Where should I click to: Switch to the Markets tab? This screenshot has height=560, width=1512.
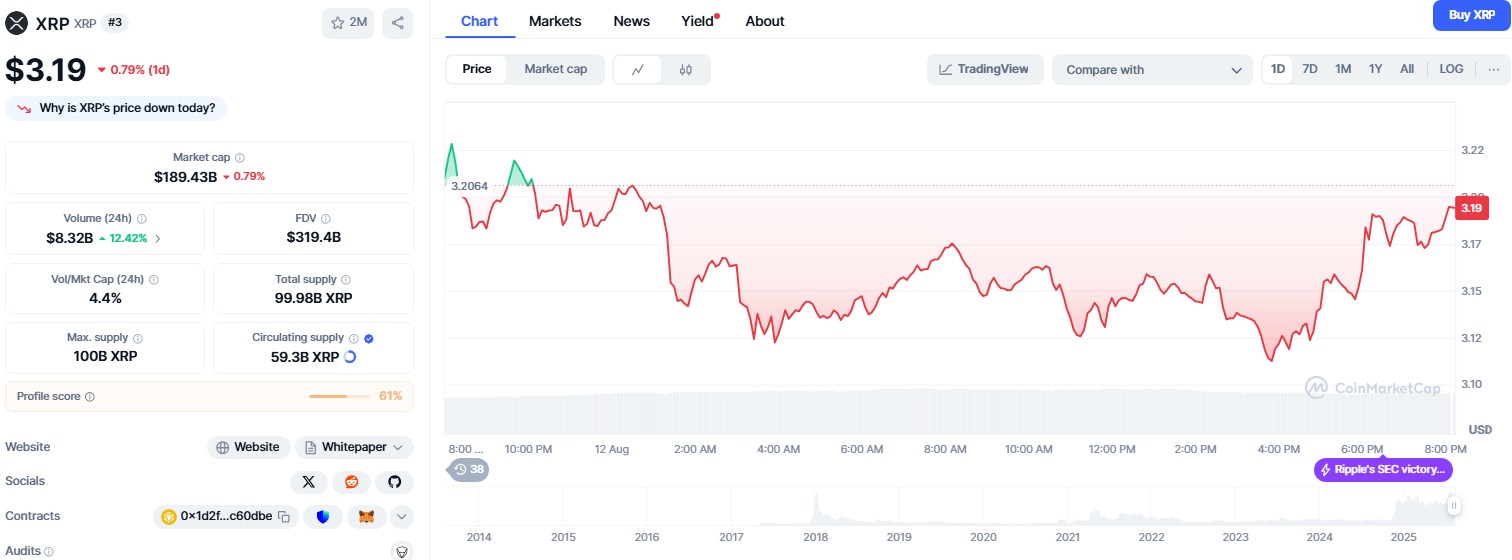[555, 21]
